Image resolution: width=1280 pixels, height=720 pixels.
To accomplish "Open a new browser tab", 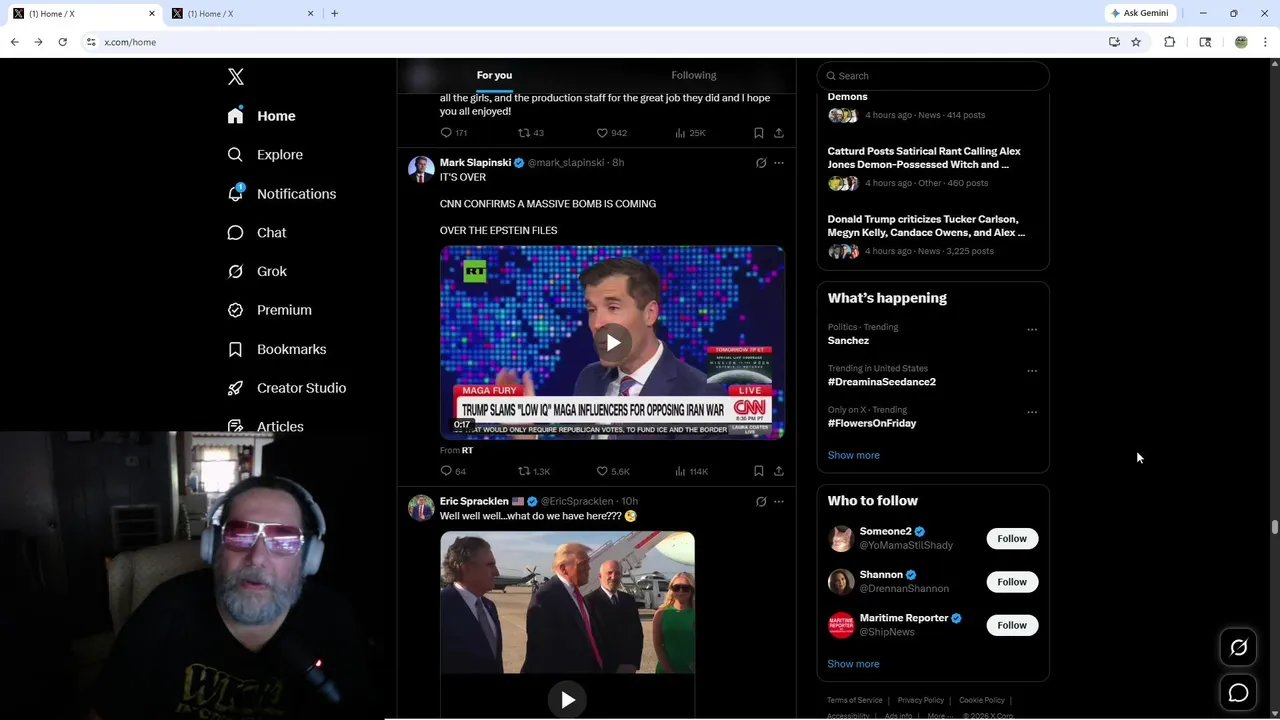I will [335, 14].
